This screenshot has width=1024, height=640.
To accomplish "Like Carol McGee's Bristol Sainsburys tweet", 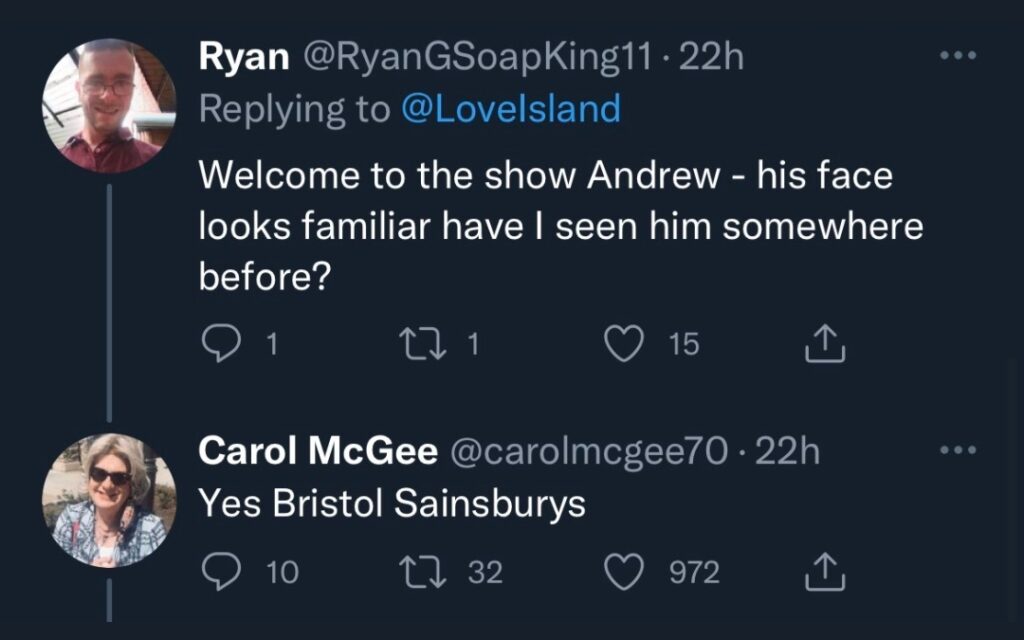I will (624, 571).
